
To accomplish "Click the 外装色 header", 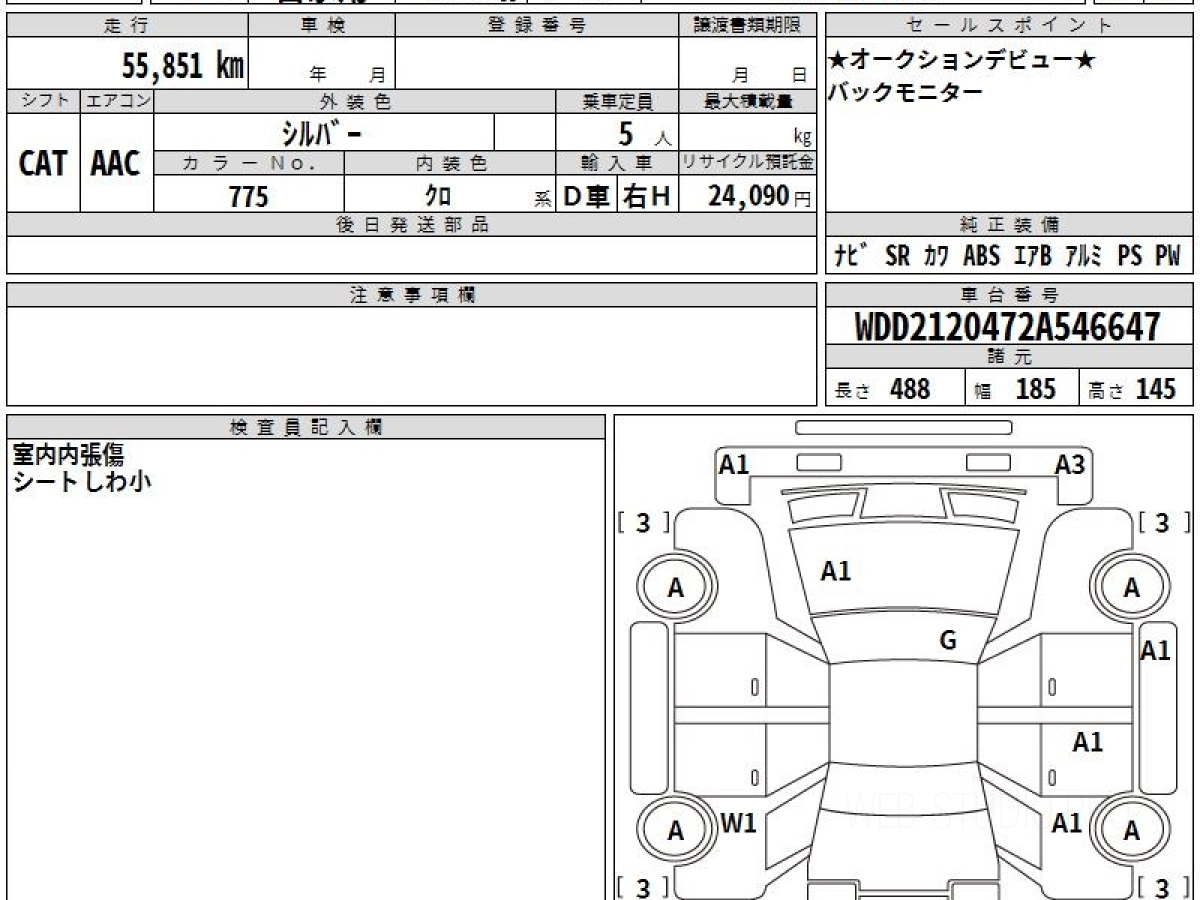I will coord(355,101).
